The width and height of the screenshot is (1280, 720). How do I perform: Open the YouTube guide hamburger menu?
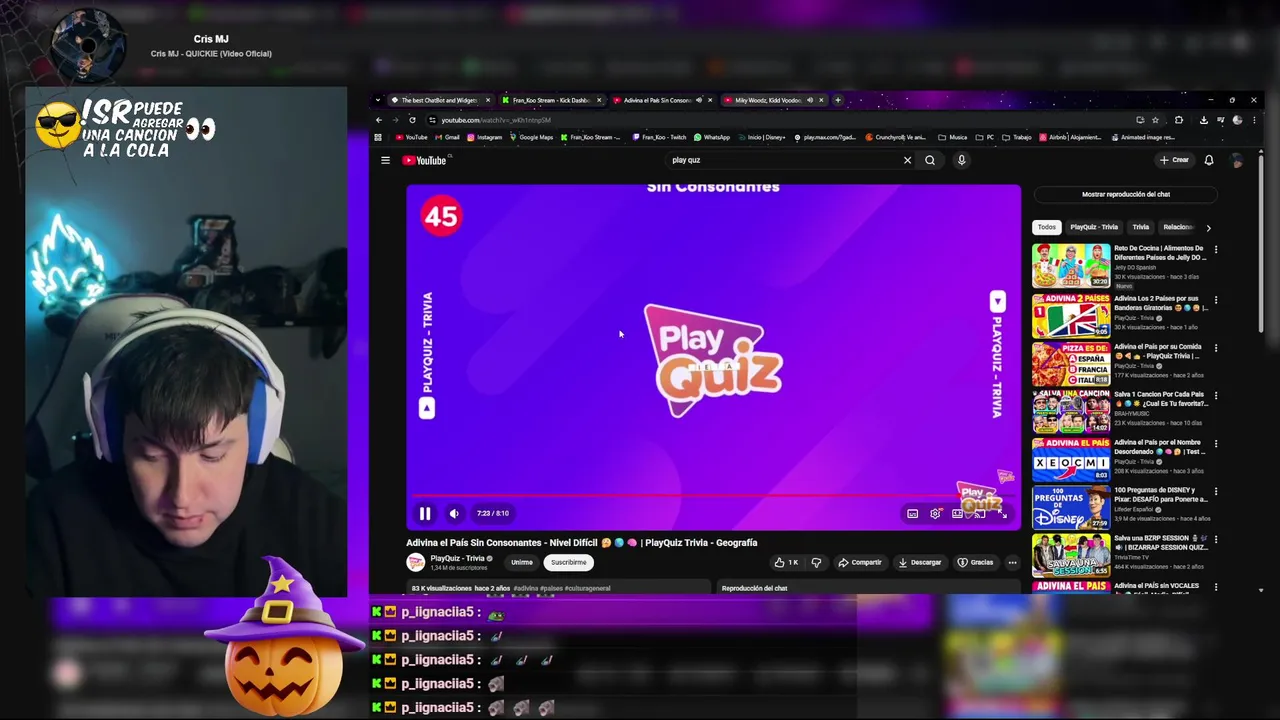385,160
